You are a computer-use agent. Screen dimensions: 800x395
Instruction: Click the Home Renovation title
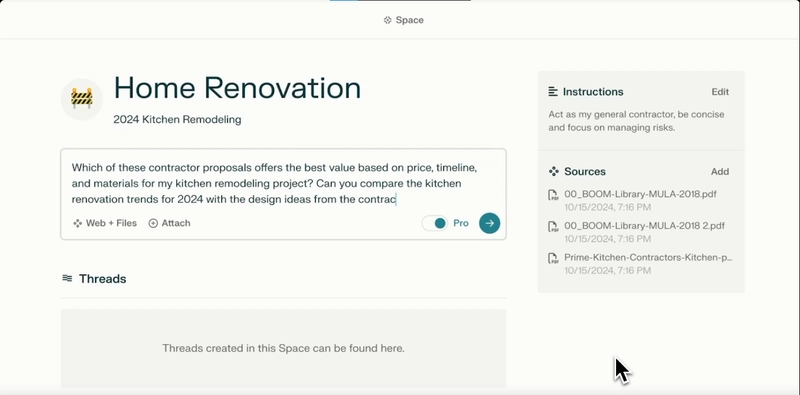pyautogui.click(x=237, y=88)
